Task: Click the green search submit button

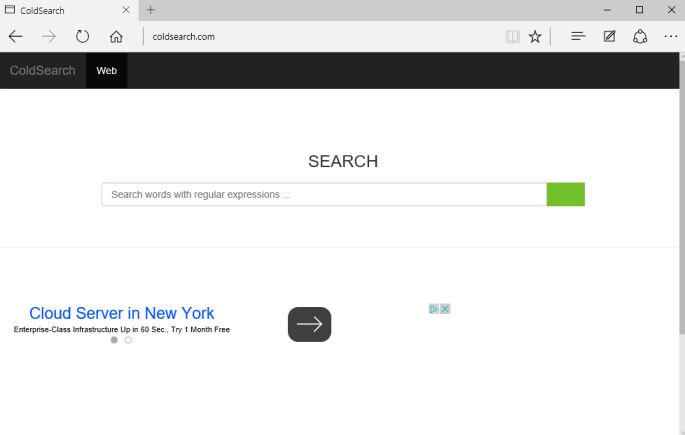Action: 566,194
